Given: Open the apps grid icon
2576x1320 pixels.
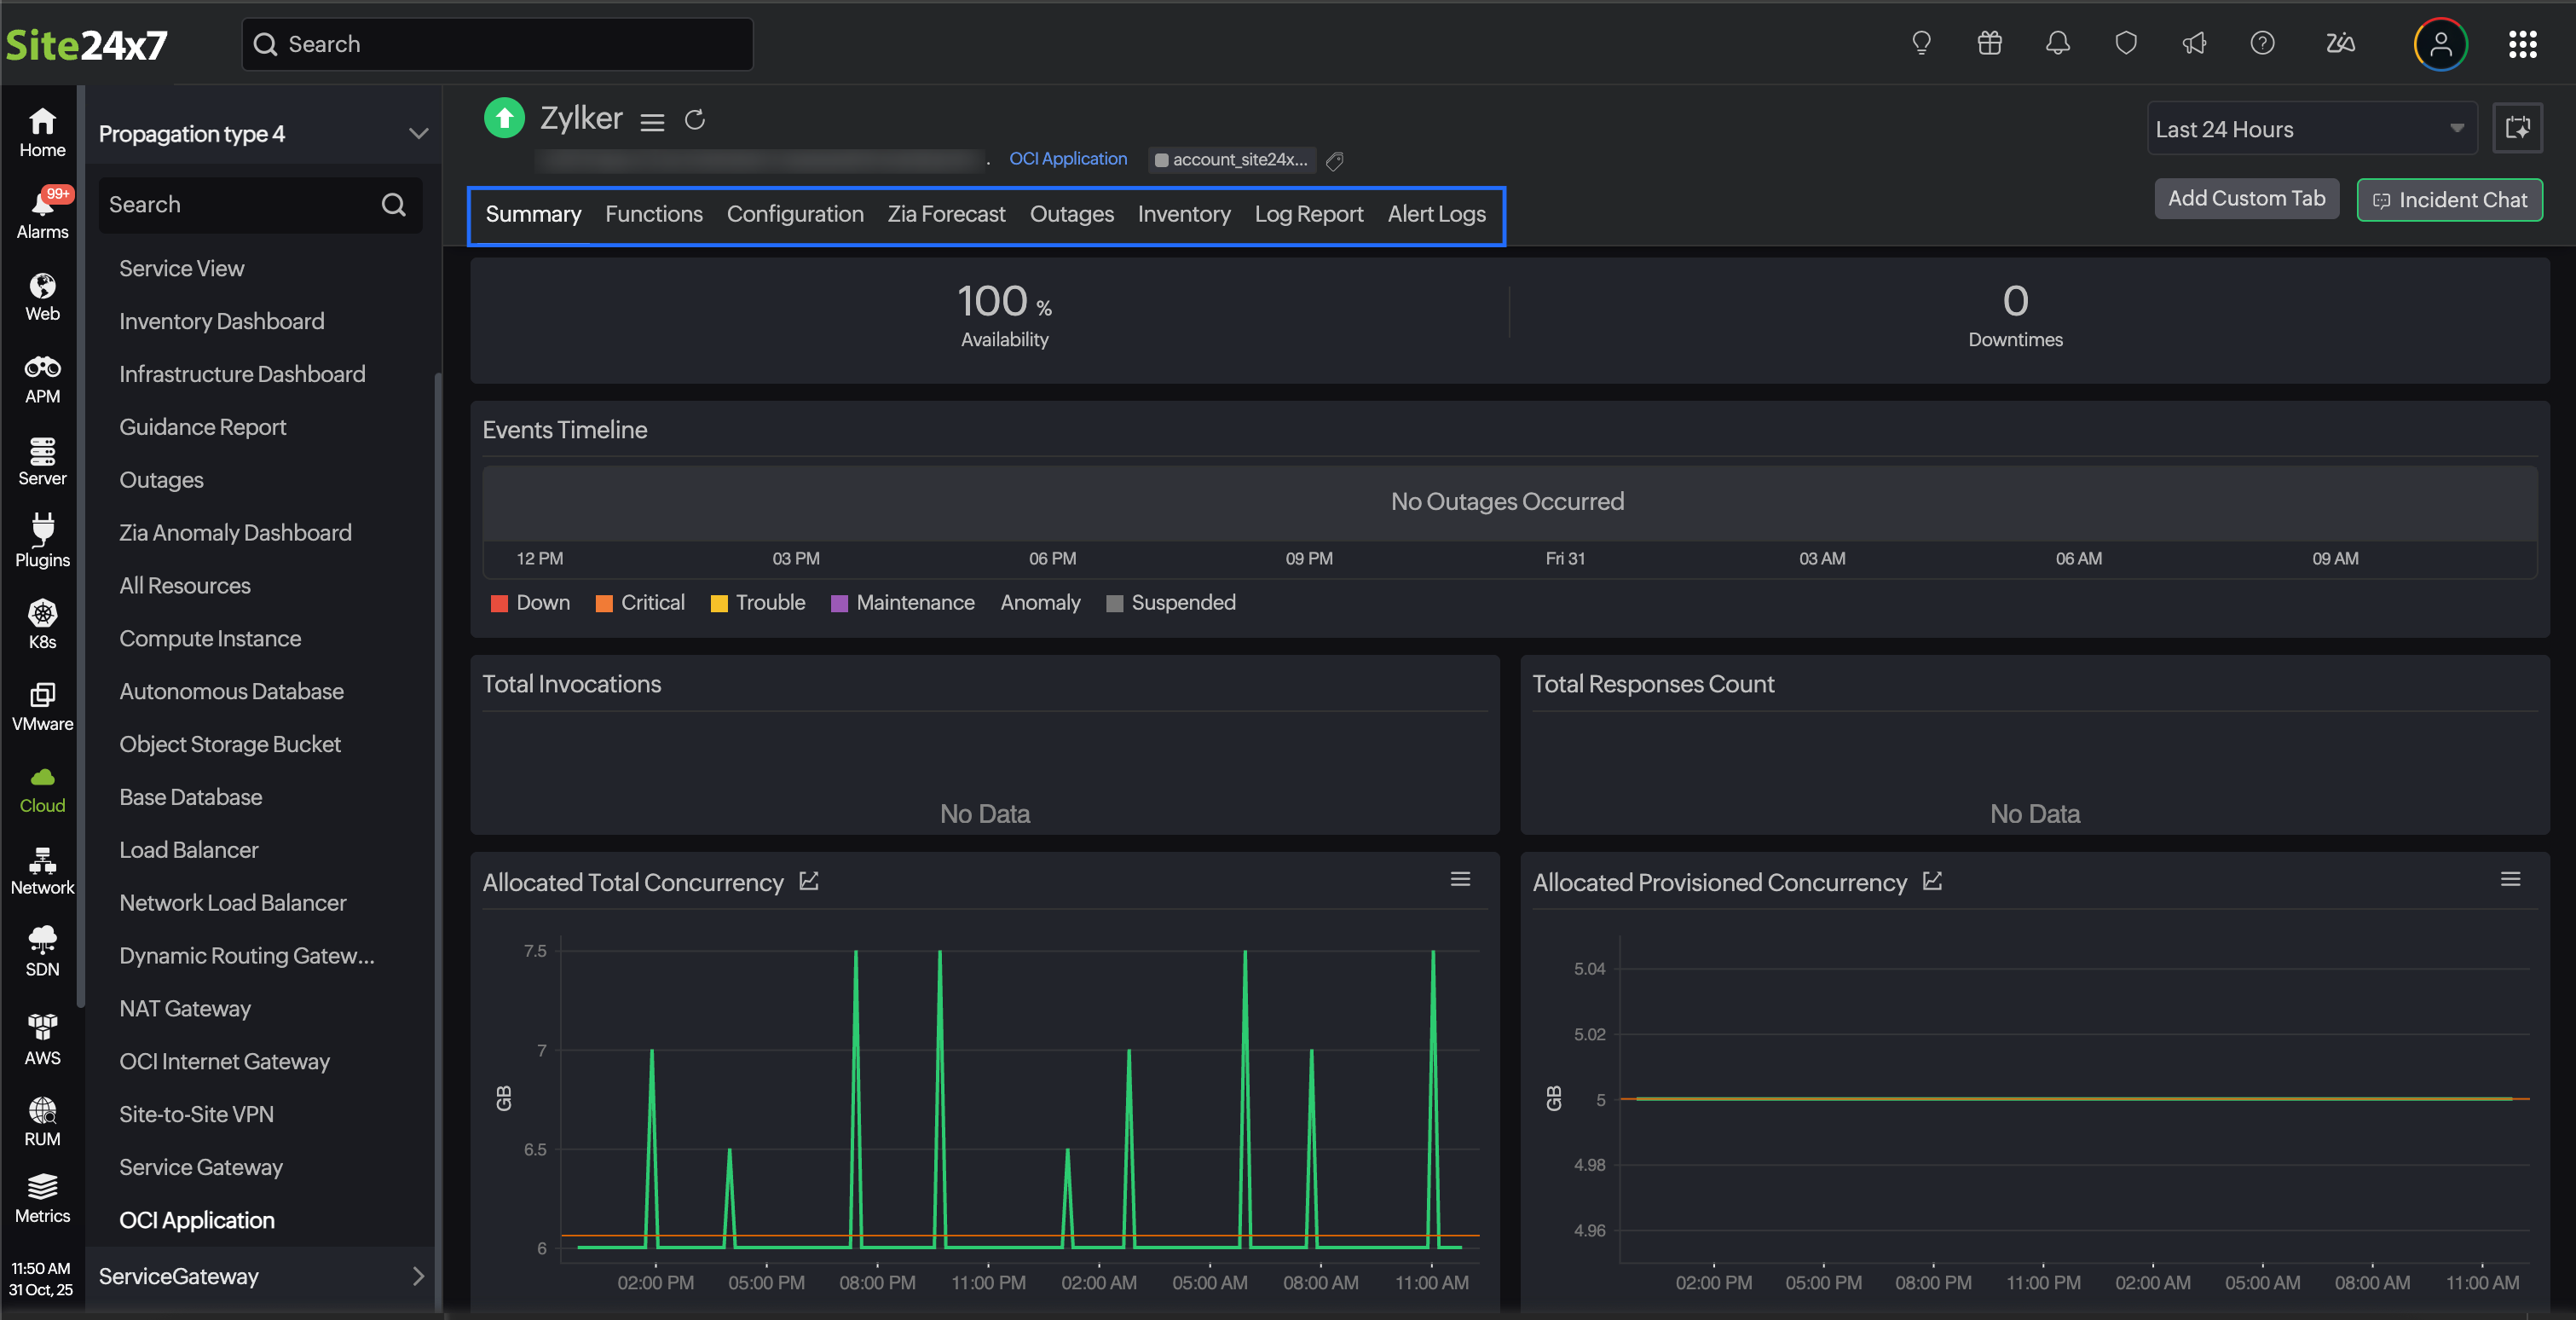Looking at the screenshot, I should [x=2522, y=44].
